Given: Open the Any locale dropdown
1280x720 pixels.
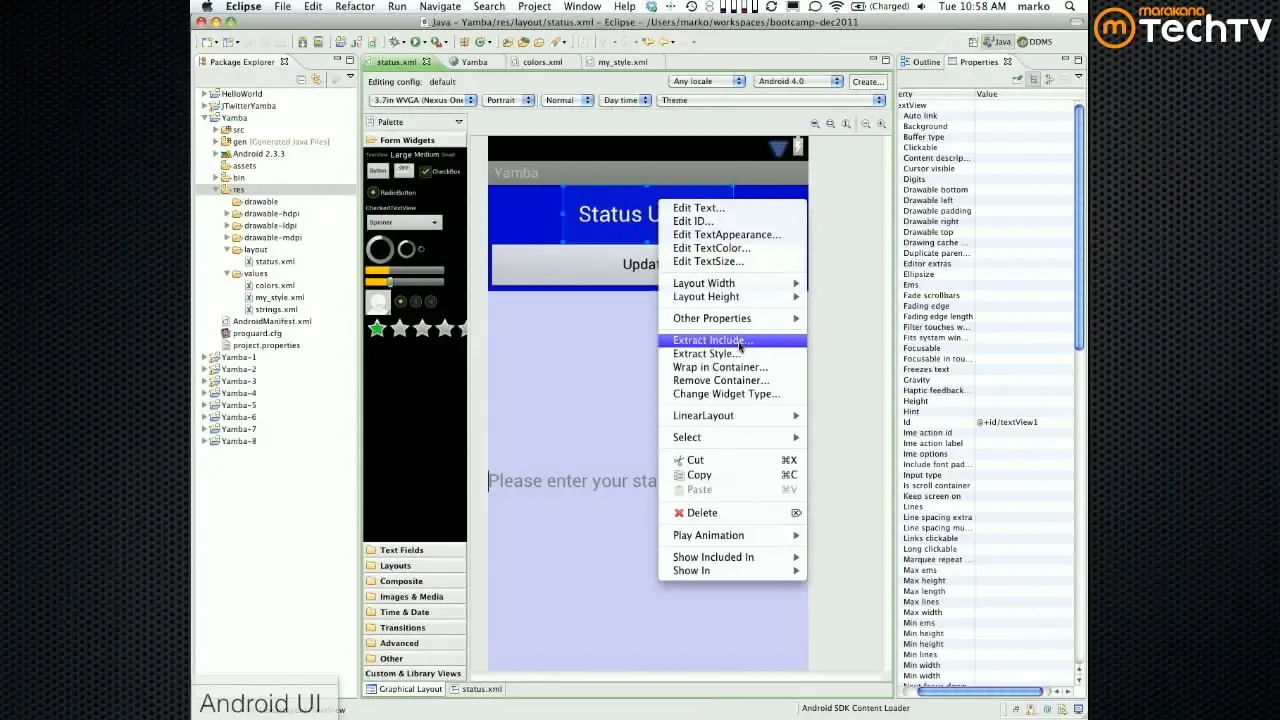Looking at the screenshot, I should [708, 81].
